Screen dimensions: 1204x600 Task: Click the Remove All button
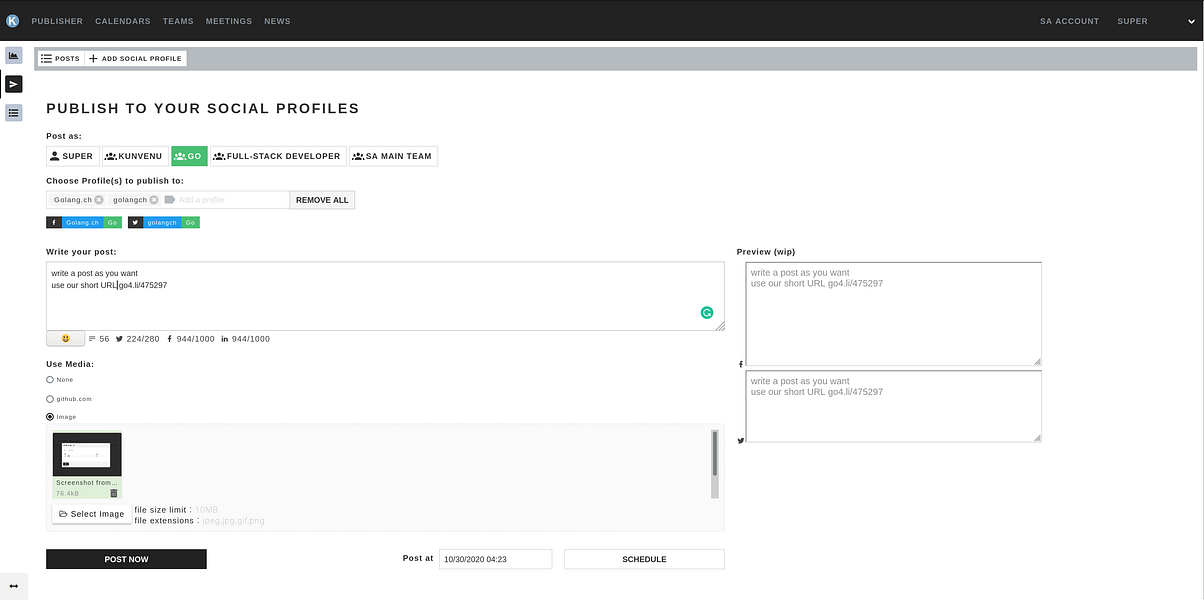coord(322,200)
